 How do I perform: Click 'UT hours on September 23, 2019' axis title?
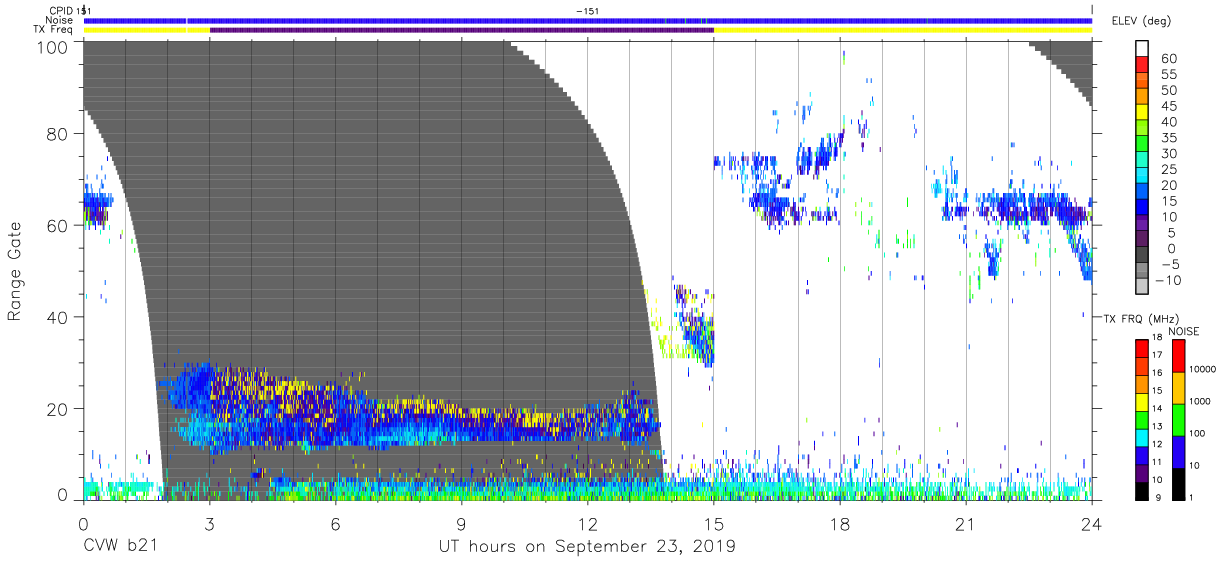click(x=587, y=547)
